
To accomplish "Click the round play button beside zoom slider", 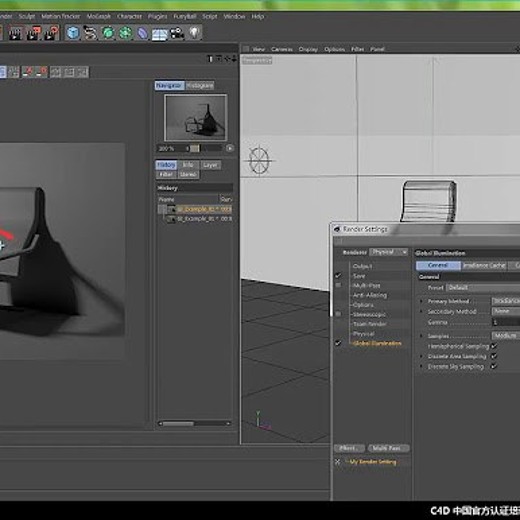I will 230,148.
